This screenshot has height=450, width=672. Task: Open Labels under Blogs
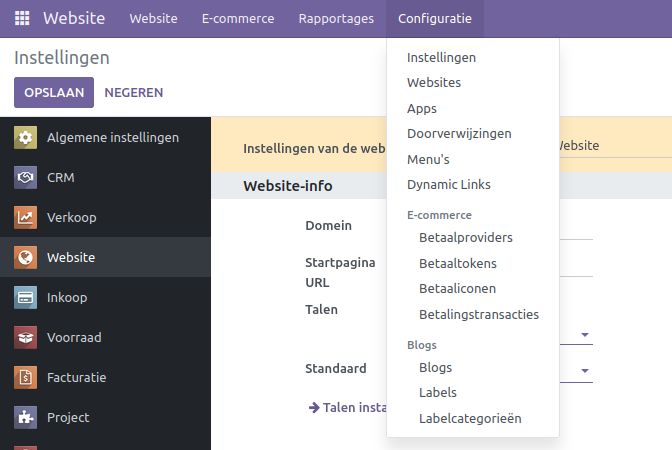click(x=438, y=393)
